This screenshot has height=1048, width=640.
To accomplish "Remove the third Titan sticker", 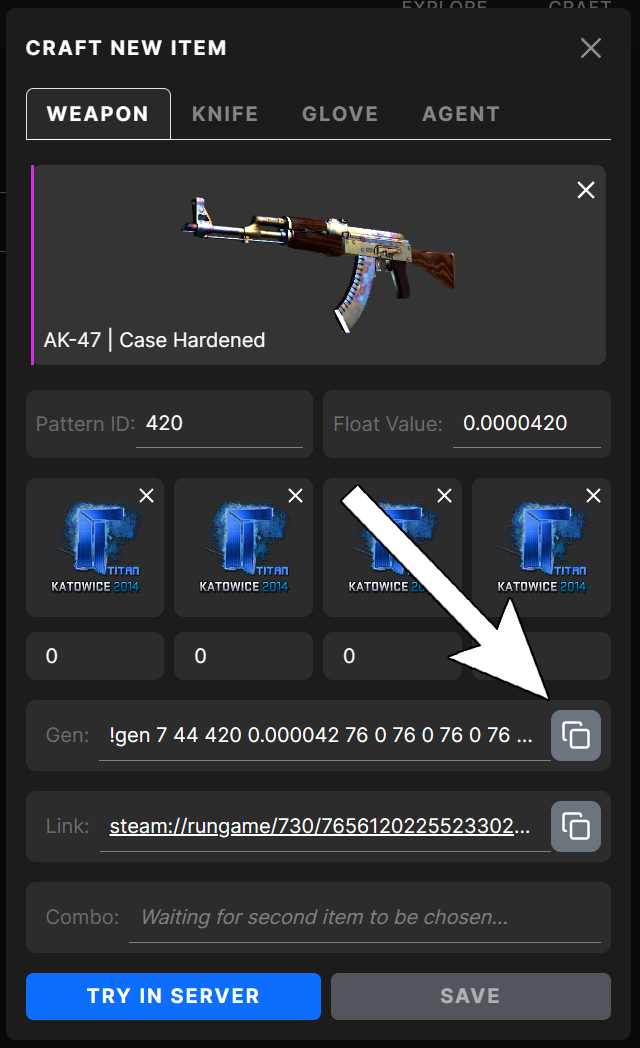I will (x=444, y=495).
